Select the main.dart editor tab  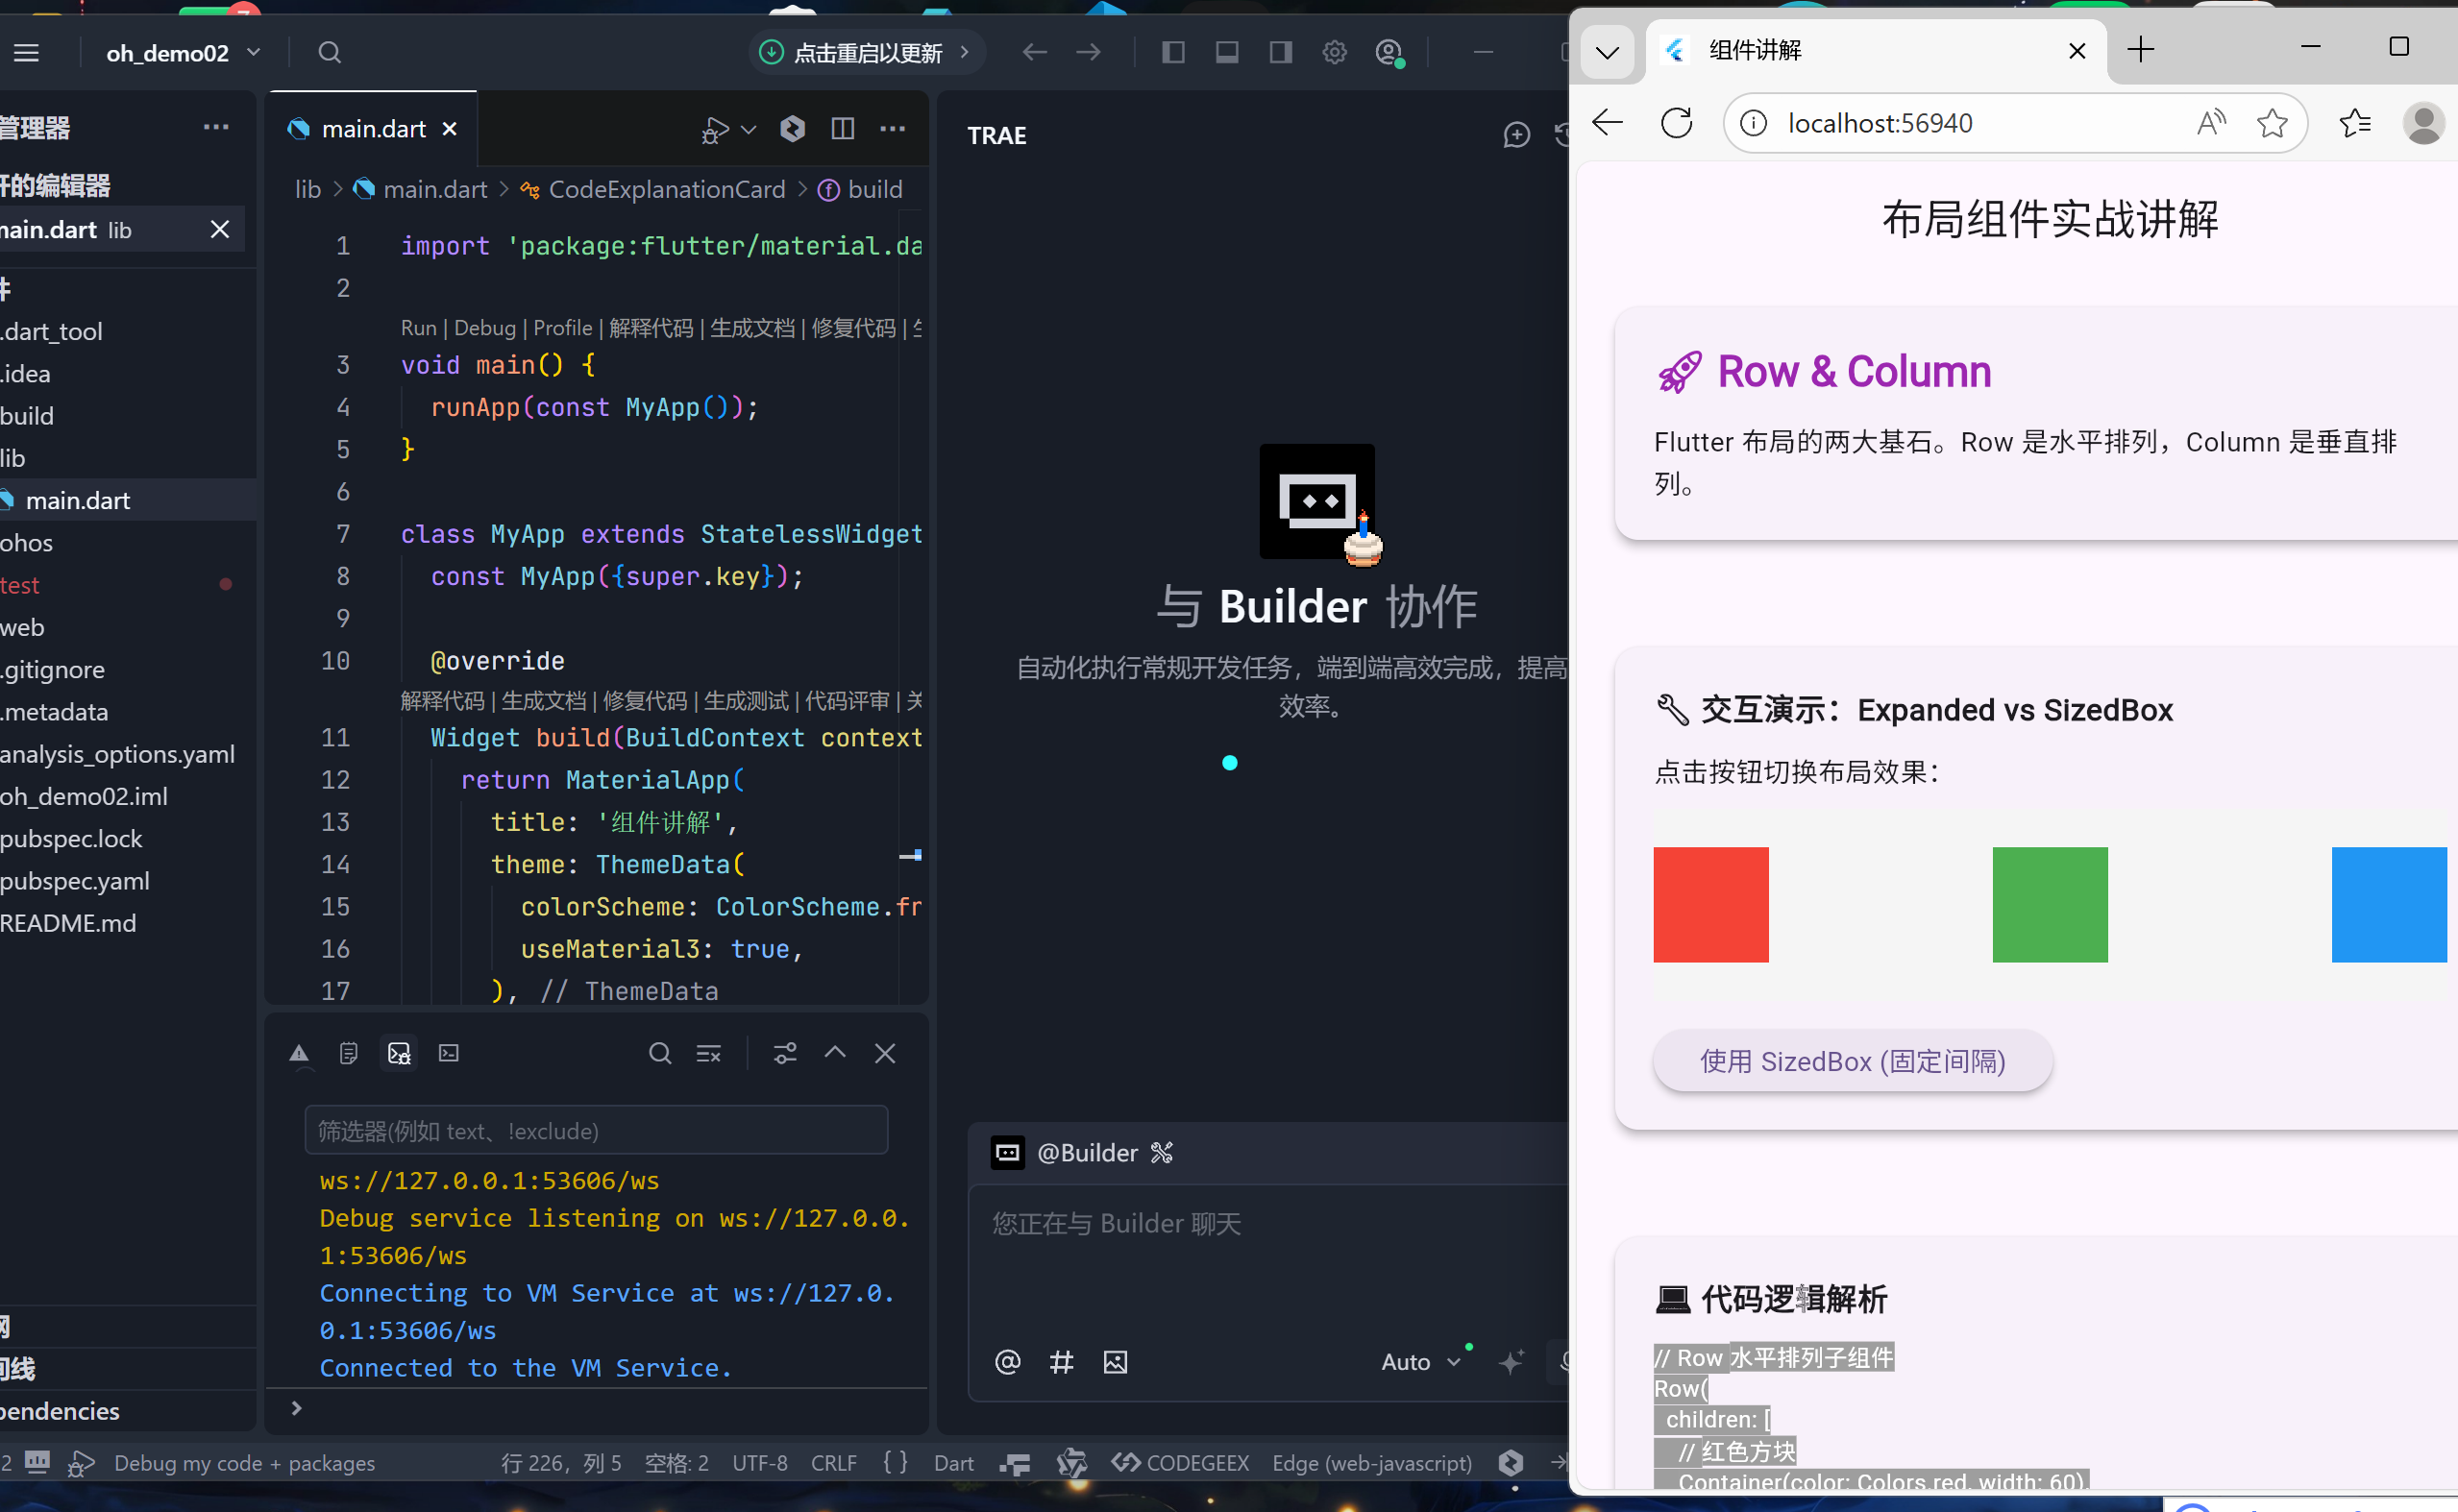(373, 129)
